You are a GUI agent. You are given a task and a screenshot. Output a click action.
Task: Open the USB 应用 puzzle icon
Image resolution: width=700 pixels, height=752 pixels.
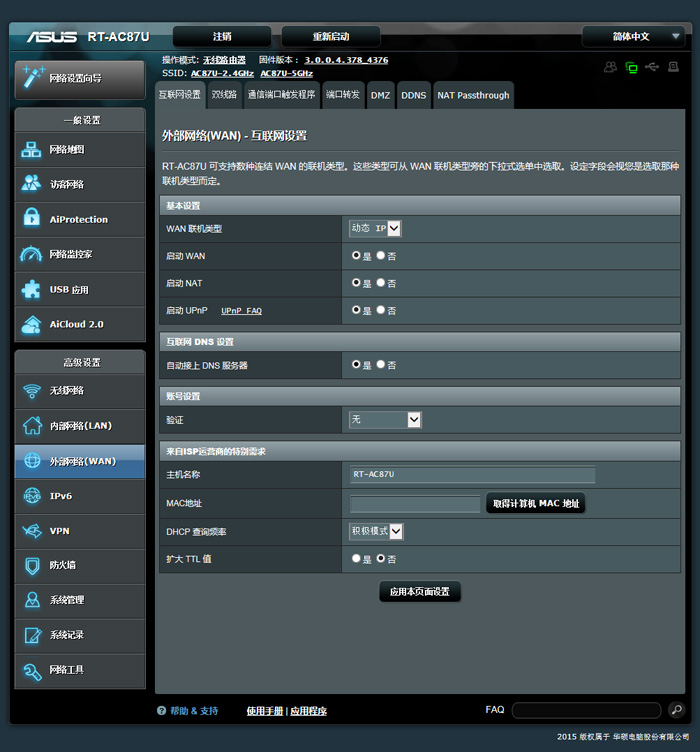pos(31,289)
